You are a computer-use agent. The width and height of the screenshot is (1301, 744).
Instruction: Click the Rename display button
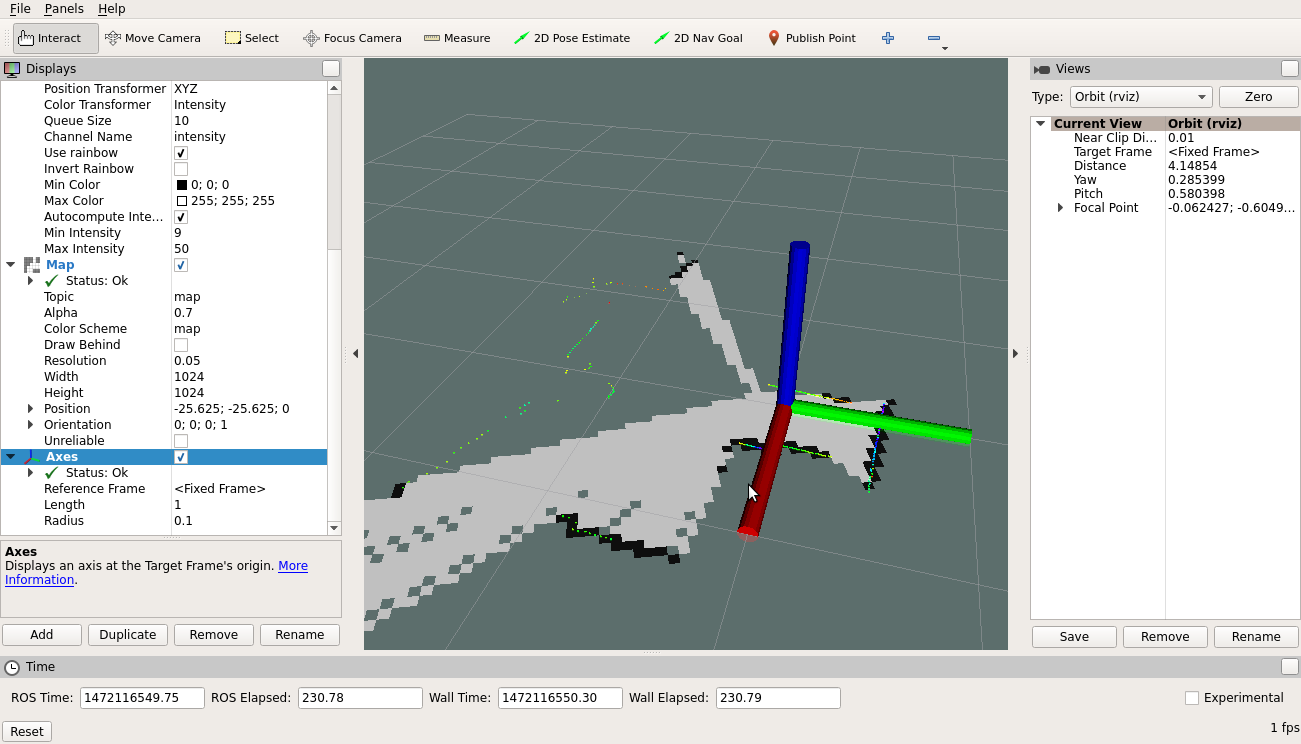click(x=300, y=635)
